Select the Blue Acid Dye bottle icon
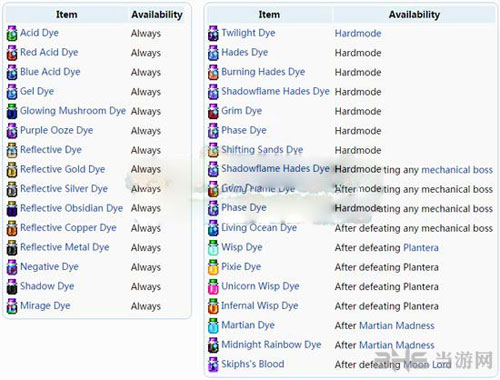This screenshot has height=380, width=500. point(12,72)
